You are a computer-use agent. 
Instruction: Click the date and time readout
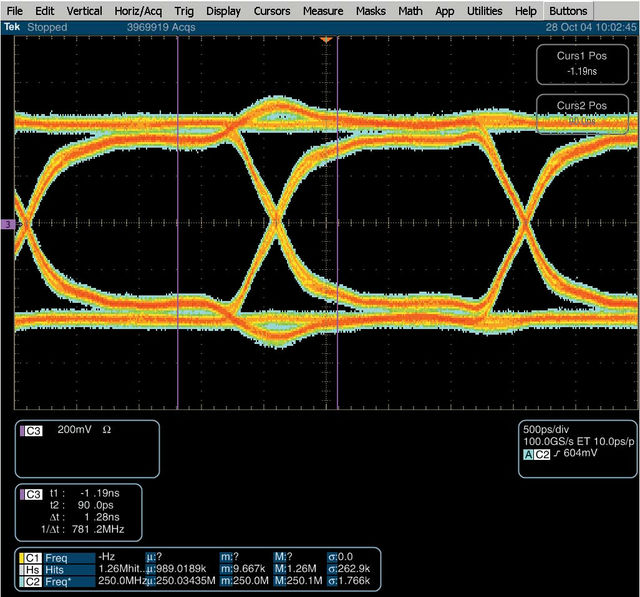(x=591, y=27)
